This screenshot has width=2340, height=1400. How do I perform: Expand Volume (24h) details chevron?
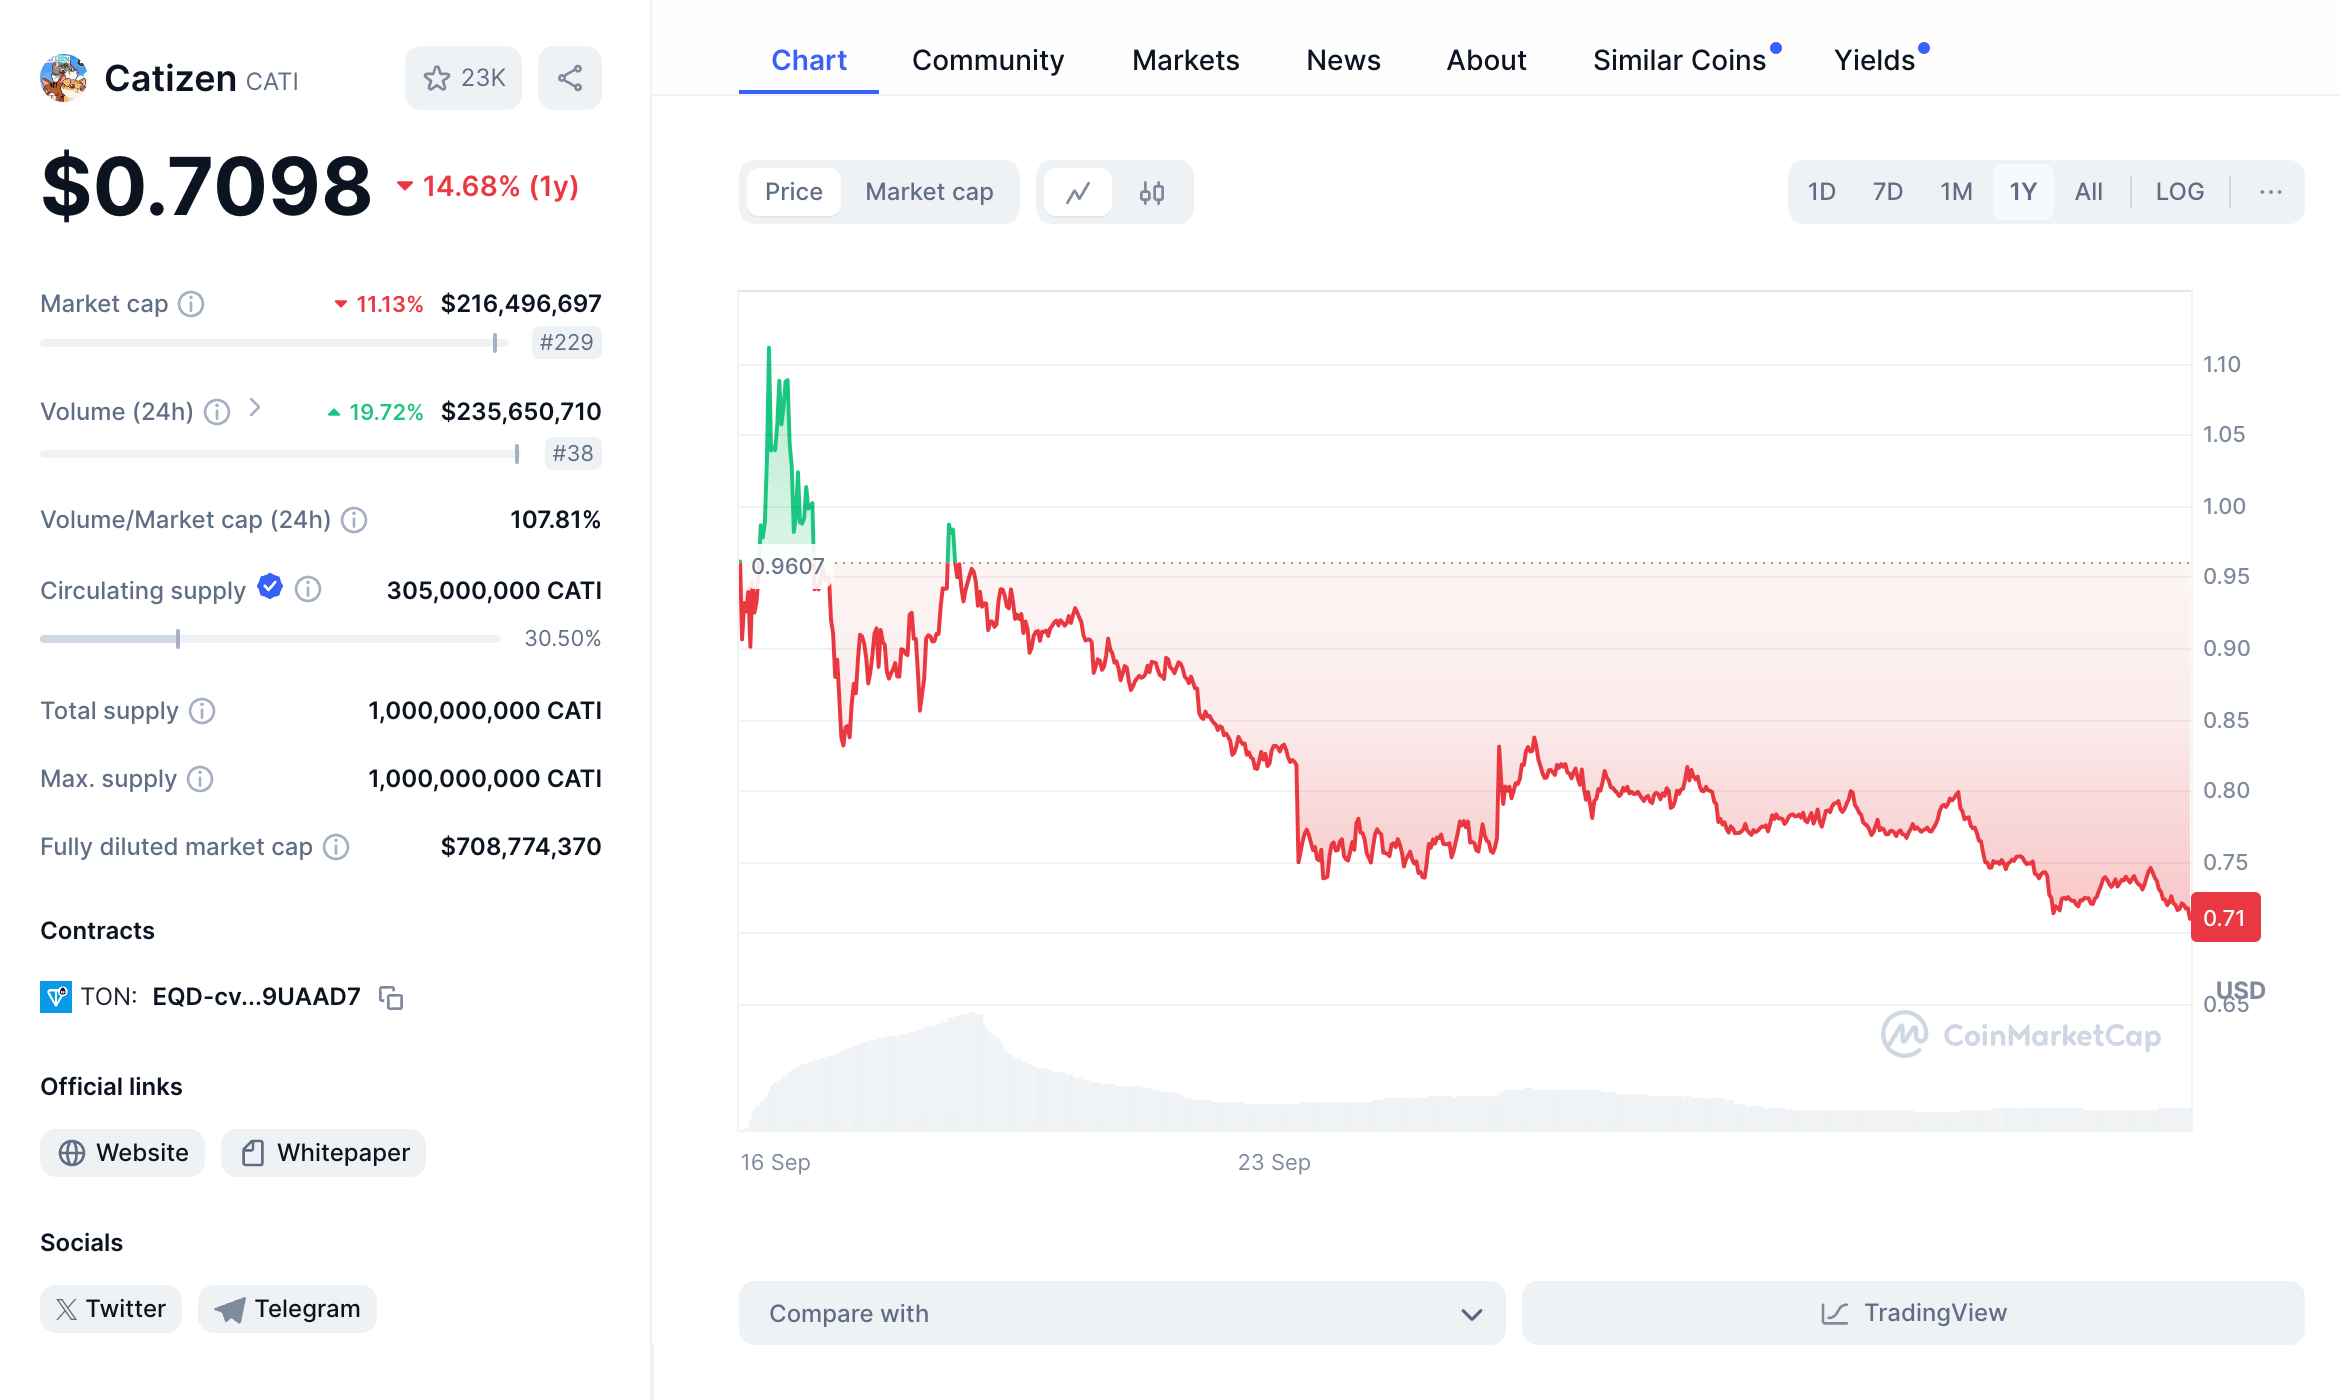point(255,408)
